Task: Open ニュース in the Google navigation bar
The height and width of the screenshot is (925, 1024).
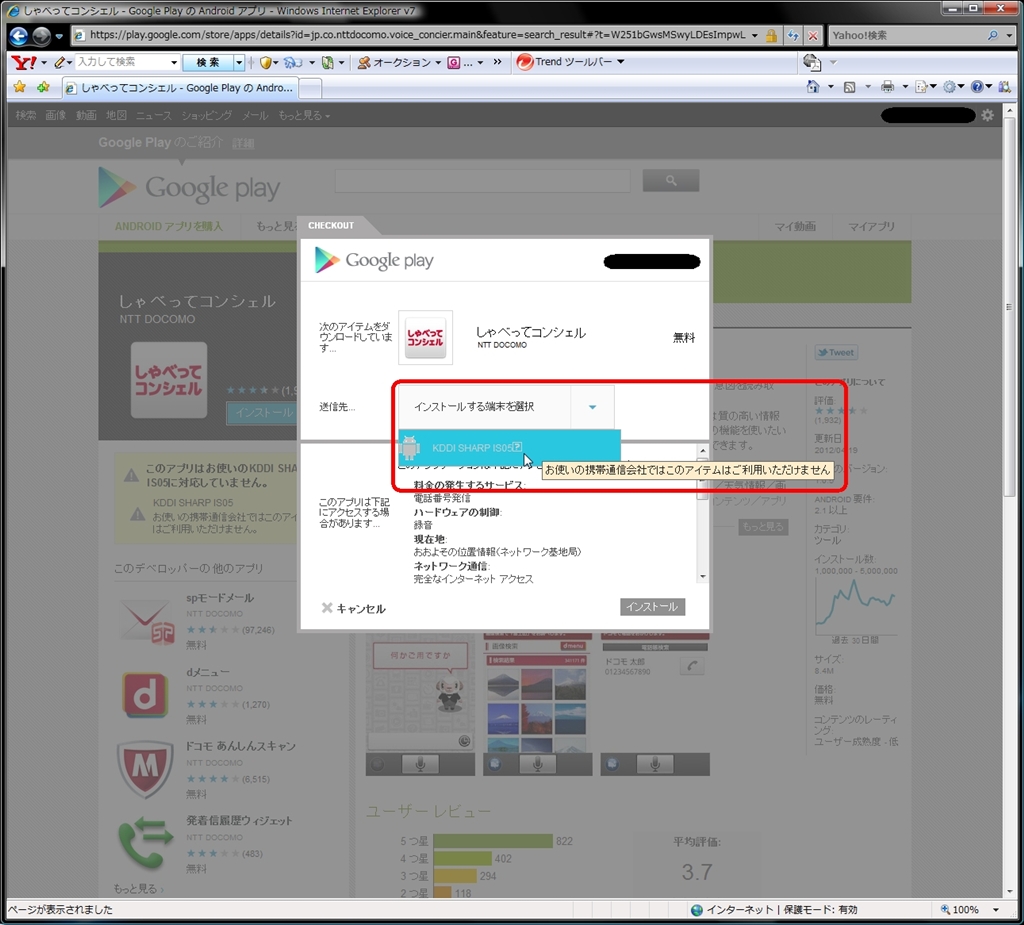Action: (x=153, y=115)
